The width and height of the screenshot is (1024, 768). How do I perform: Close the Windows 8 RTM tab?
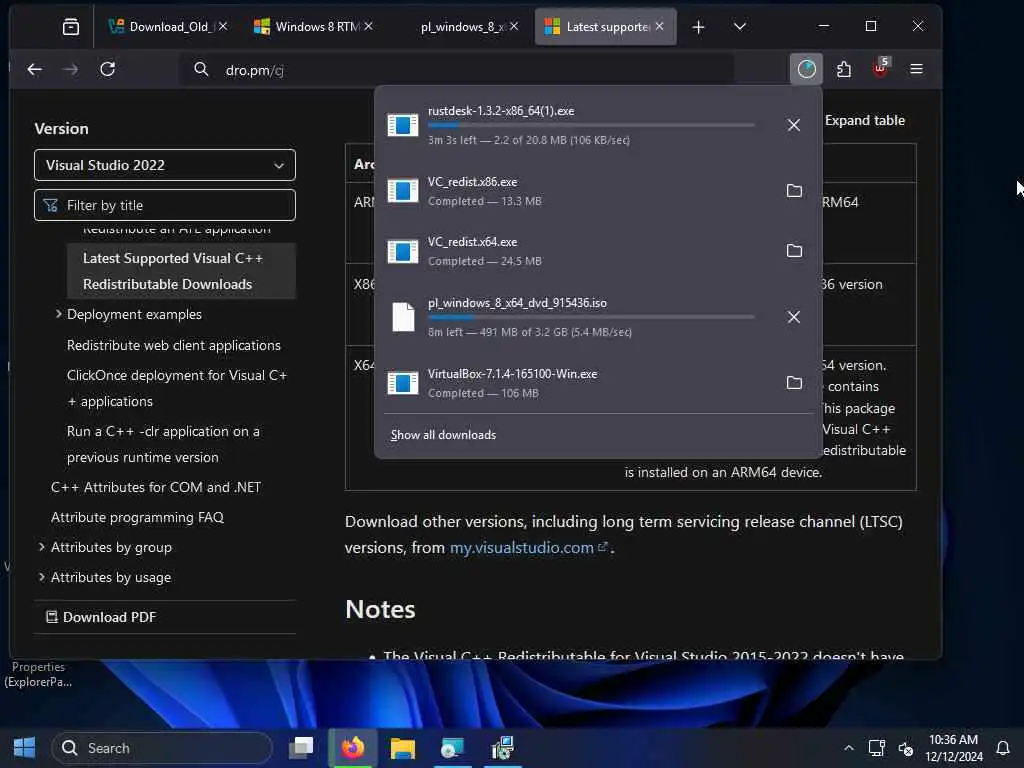pyautogui.click(x=368, y=26)
